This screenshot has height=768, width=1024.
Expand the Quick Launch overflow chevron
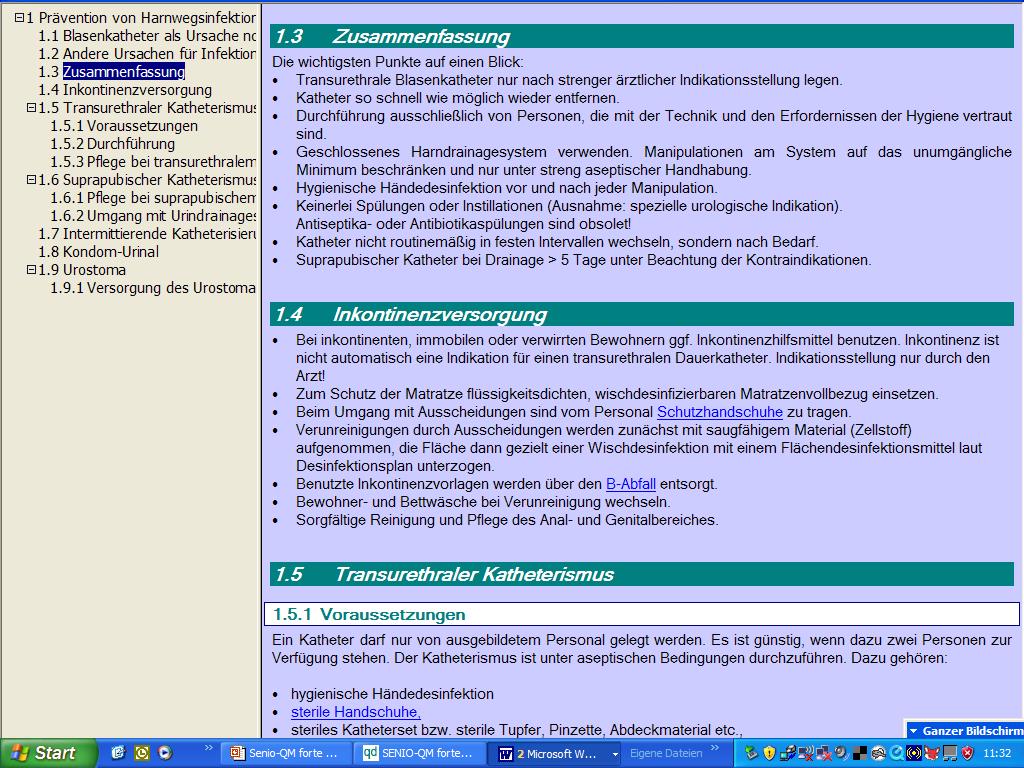(x=208, y=748)
